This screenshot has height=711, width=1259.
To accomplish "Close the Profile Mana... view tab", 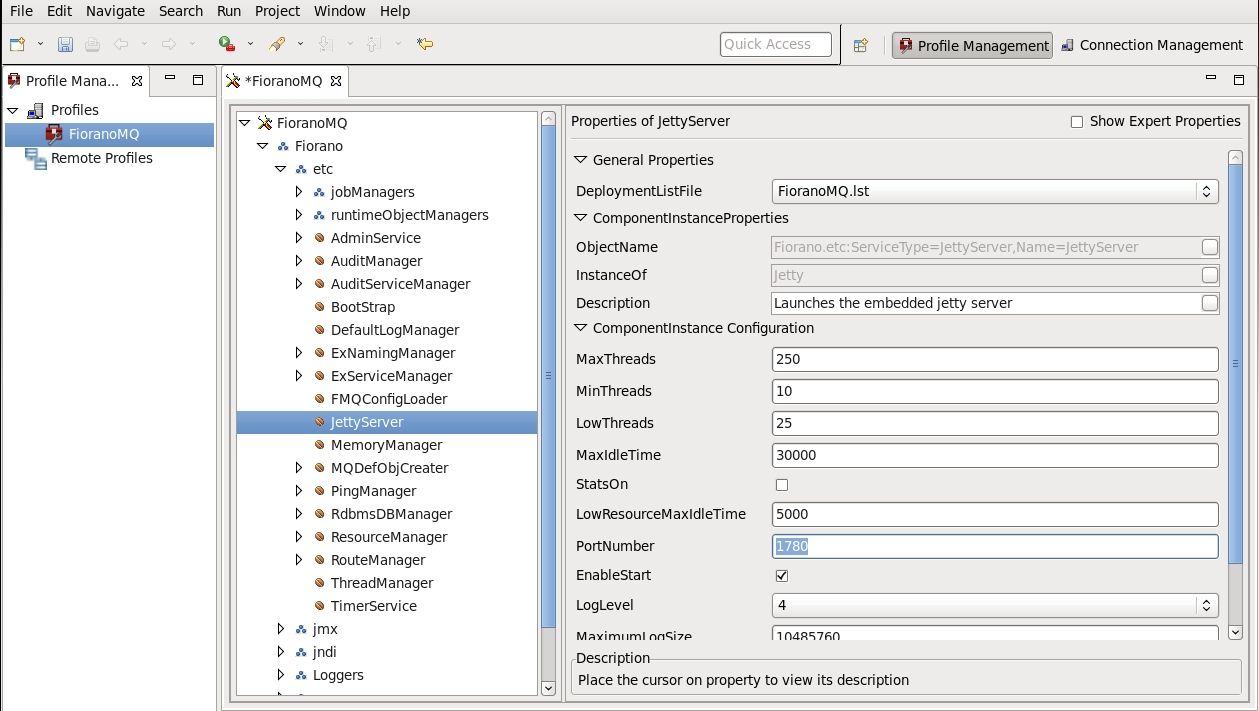I will click(137, 81).
